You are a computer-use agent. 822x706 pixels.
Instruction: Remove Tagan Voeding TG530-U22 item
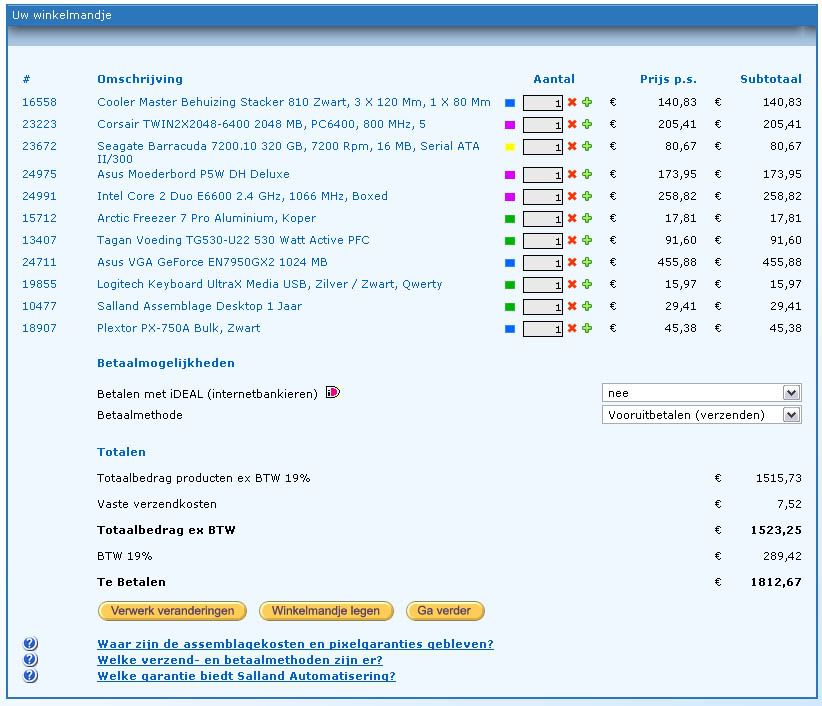pos(572,240)
